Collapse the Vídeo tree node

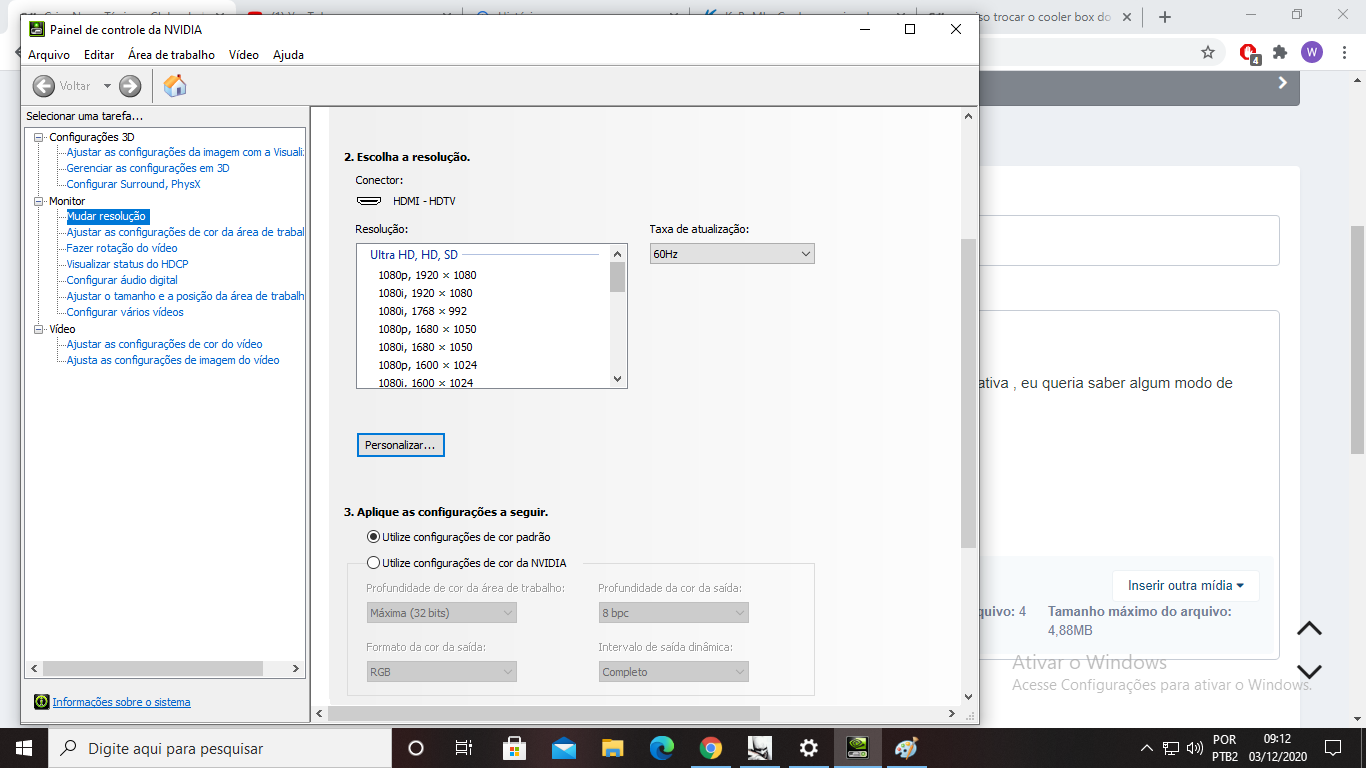click(x=39, y=329)
